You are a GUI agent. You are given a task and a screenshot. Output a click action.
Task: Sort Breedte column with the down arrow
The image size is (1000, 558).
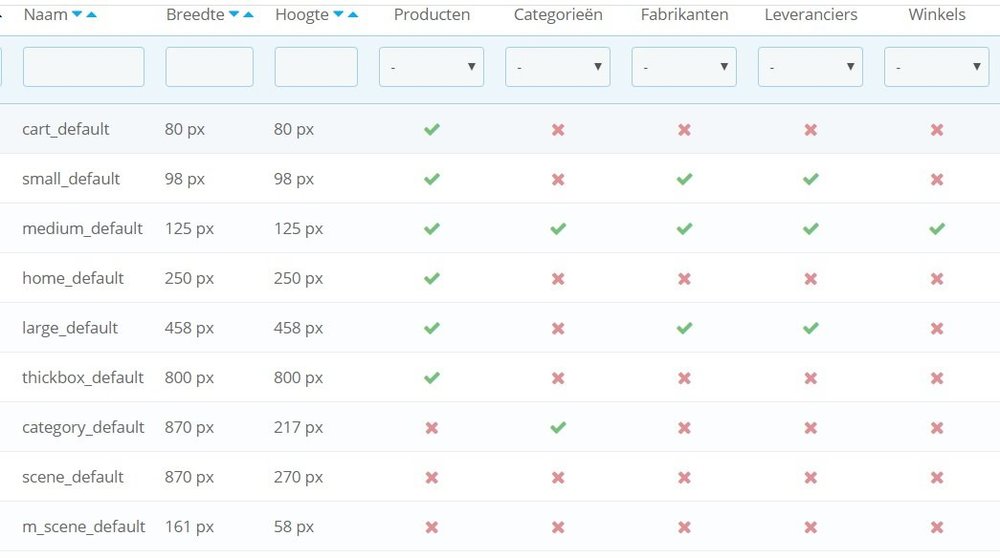point(234,15)
